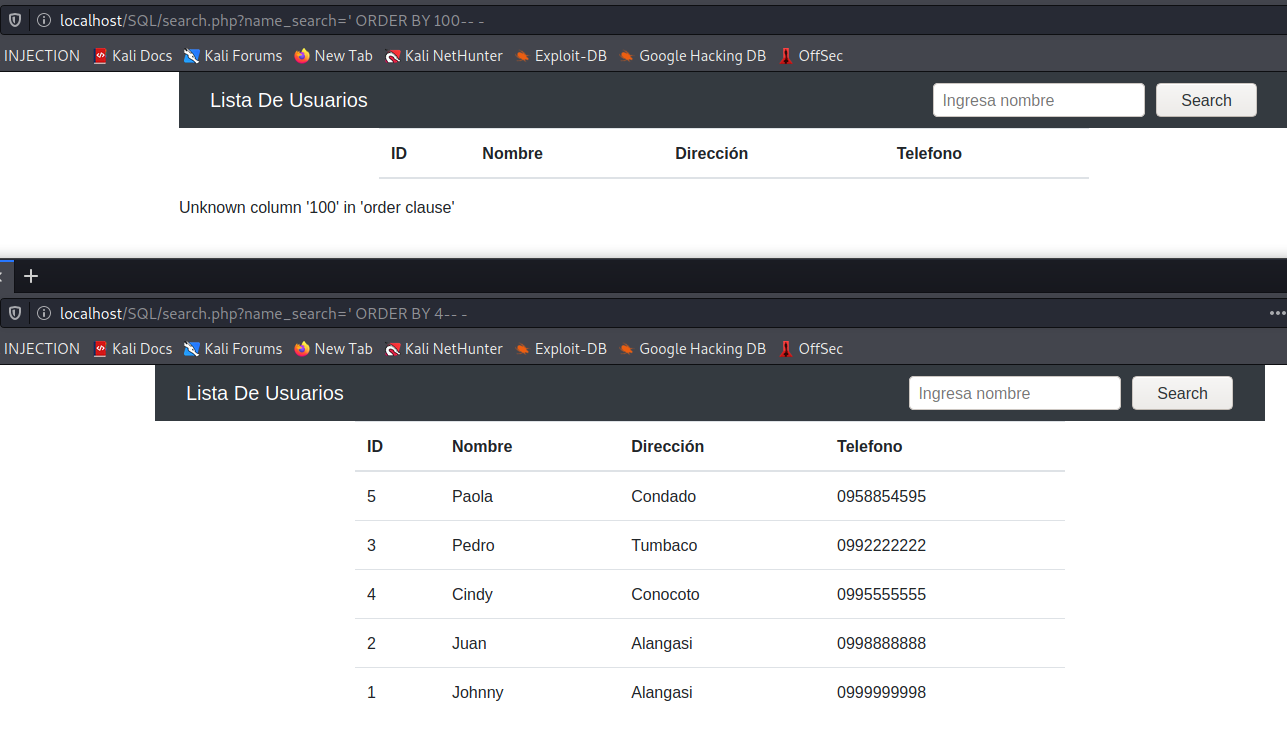This screenshot has height=734, width=1287.
Task: Click 'Ingresa nombre' field above the user table
Action: [x=1015, y=393]
